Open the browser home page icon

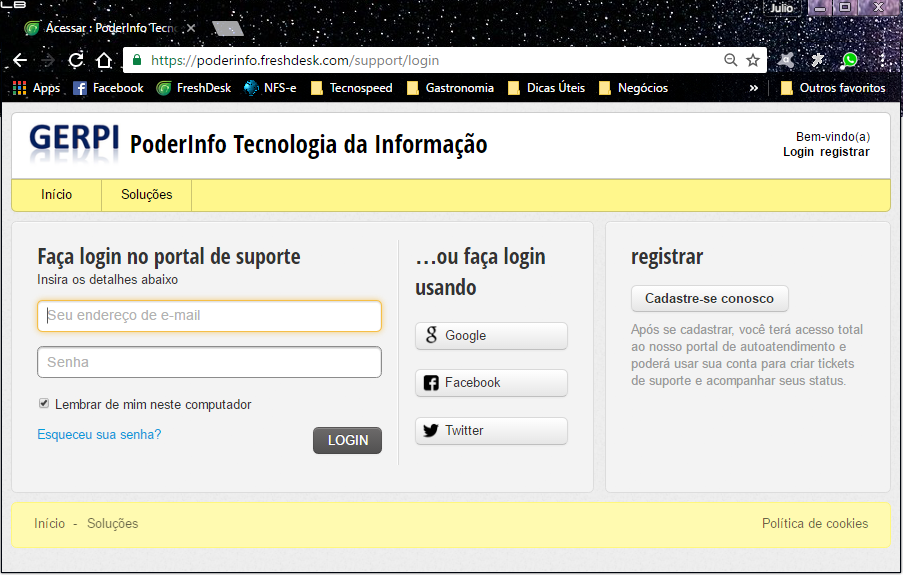(x=104, y=60)
